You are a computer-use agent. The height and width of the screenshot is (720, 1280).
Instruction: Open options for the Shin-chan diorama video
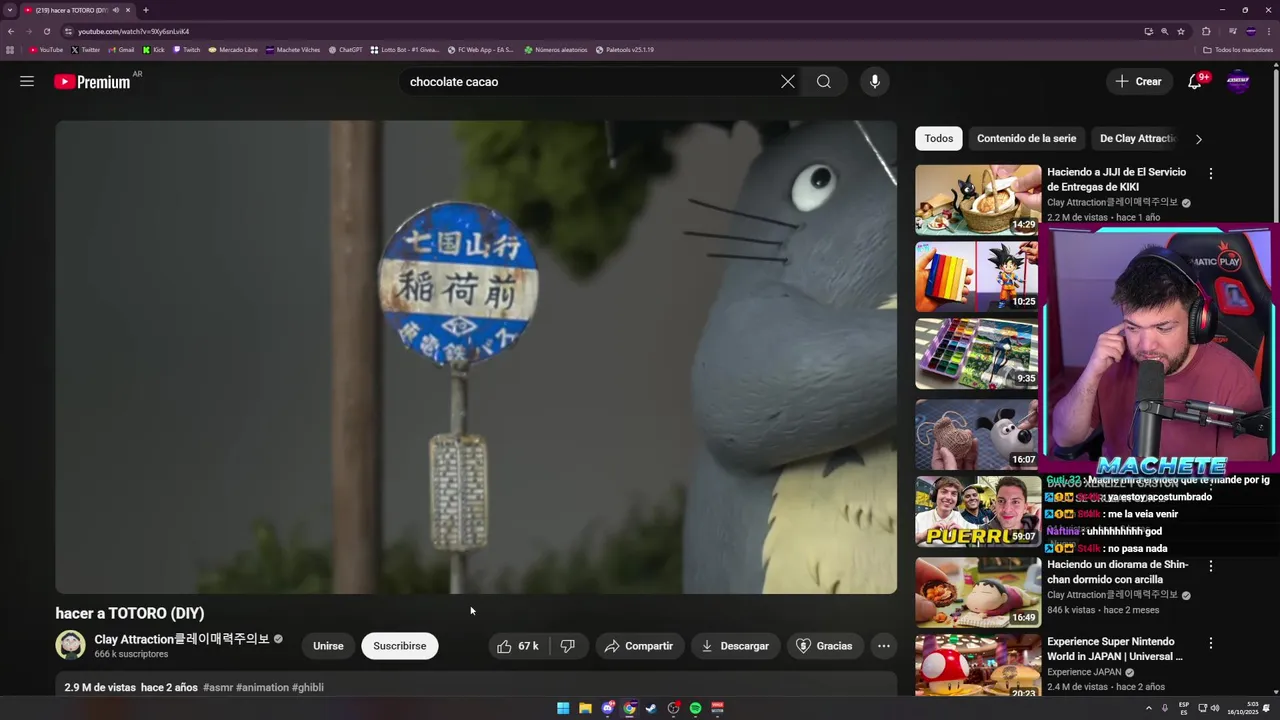(x=1210, y=566)
